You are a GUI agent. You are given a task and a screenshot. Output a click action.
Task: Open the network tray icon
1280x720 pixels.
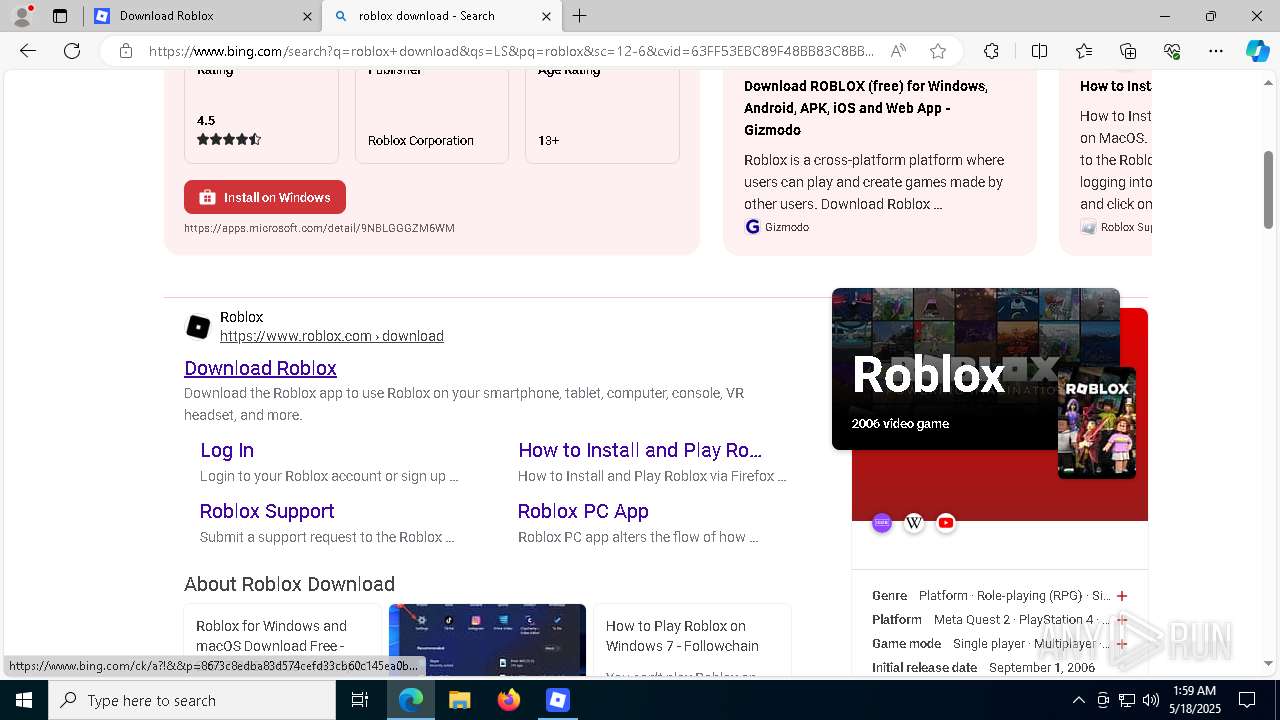[x=1127, y=700]
